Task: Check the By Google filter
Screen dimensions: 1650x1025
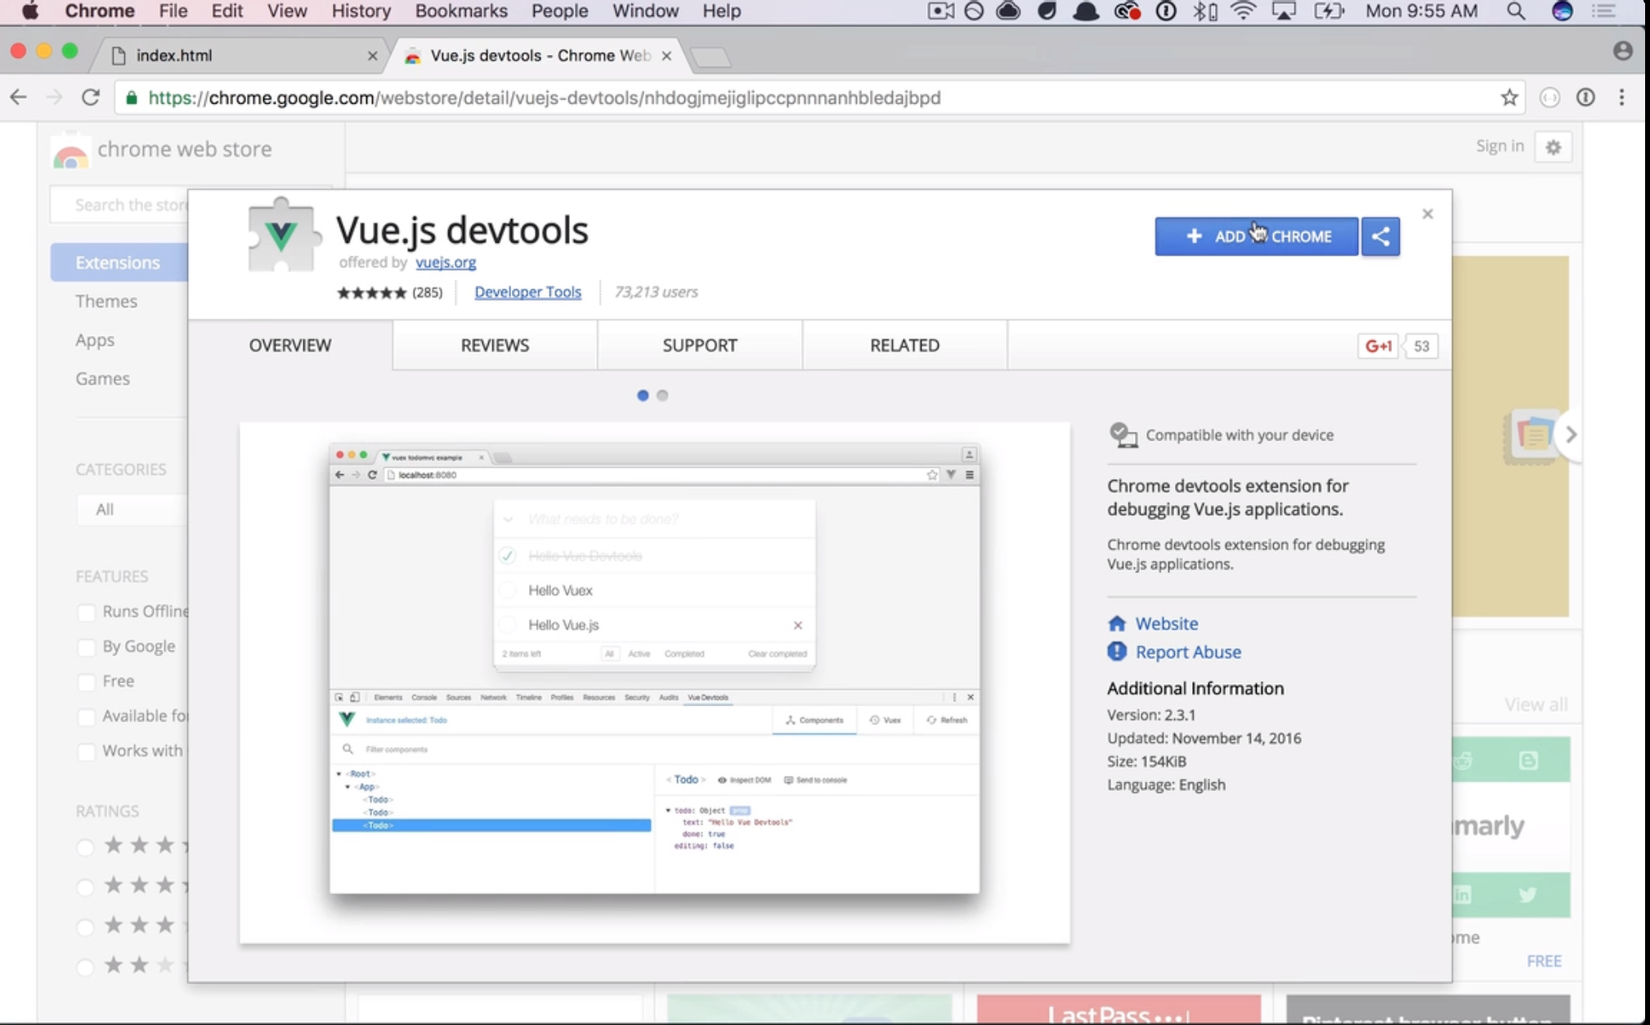Action: 86,647
